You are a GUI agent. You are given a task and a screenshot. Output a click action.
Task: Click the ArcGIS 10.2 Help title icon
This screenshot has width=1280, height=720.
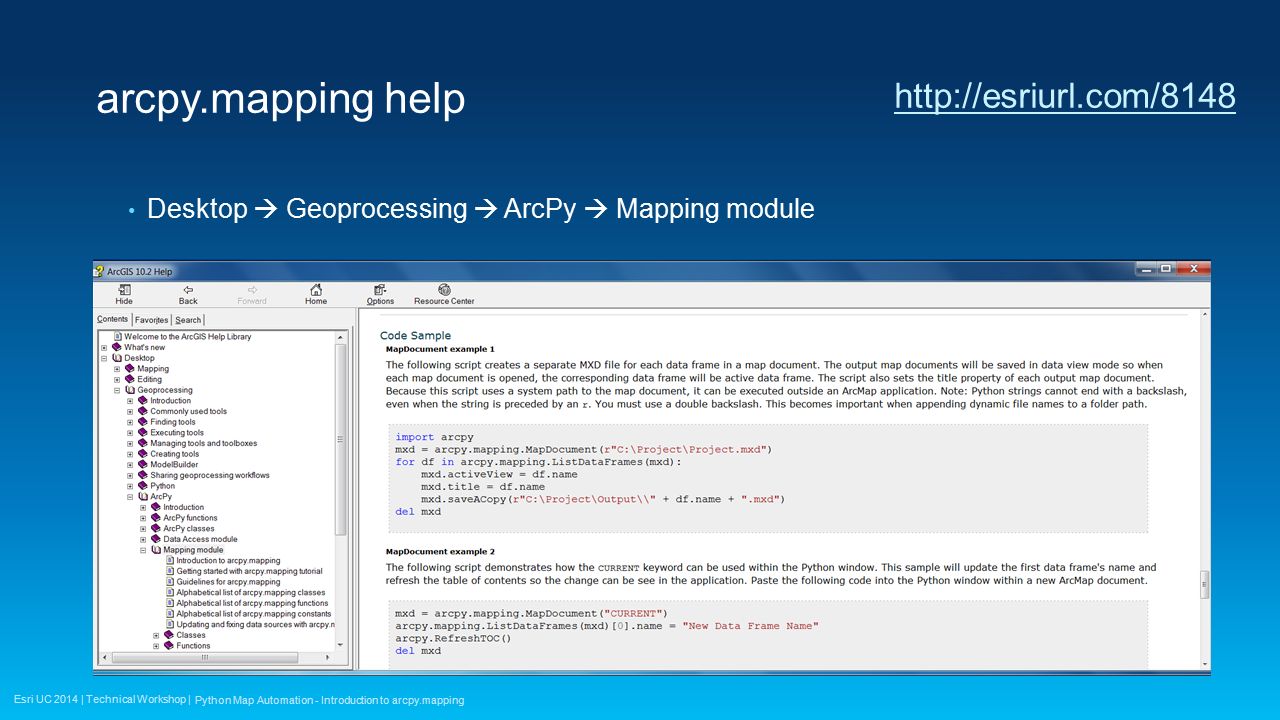pyautogui.click(x=99, y=271)
